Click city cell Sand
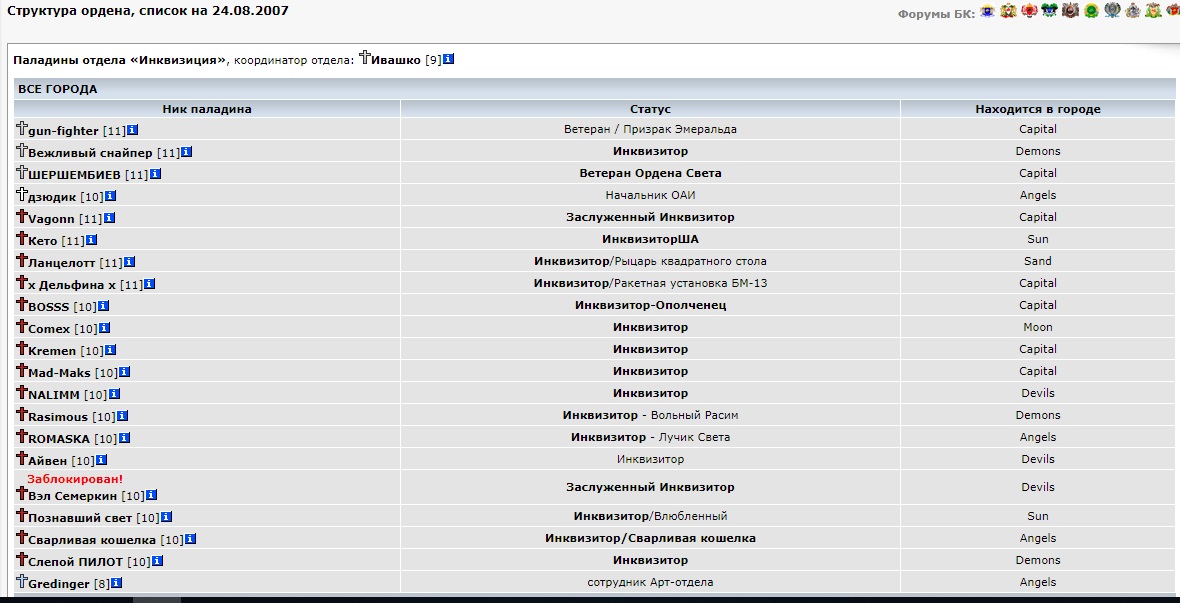Viewport: 1180px width, 603px height. pyautogui.click(x=1038, y=261)
